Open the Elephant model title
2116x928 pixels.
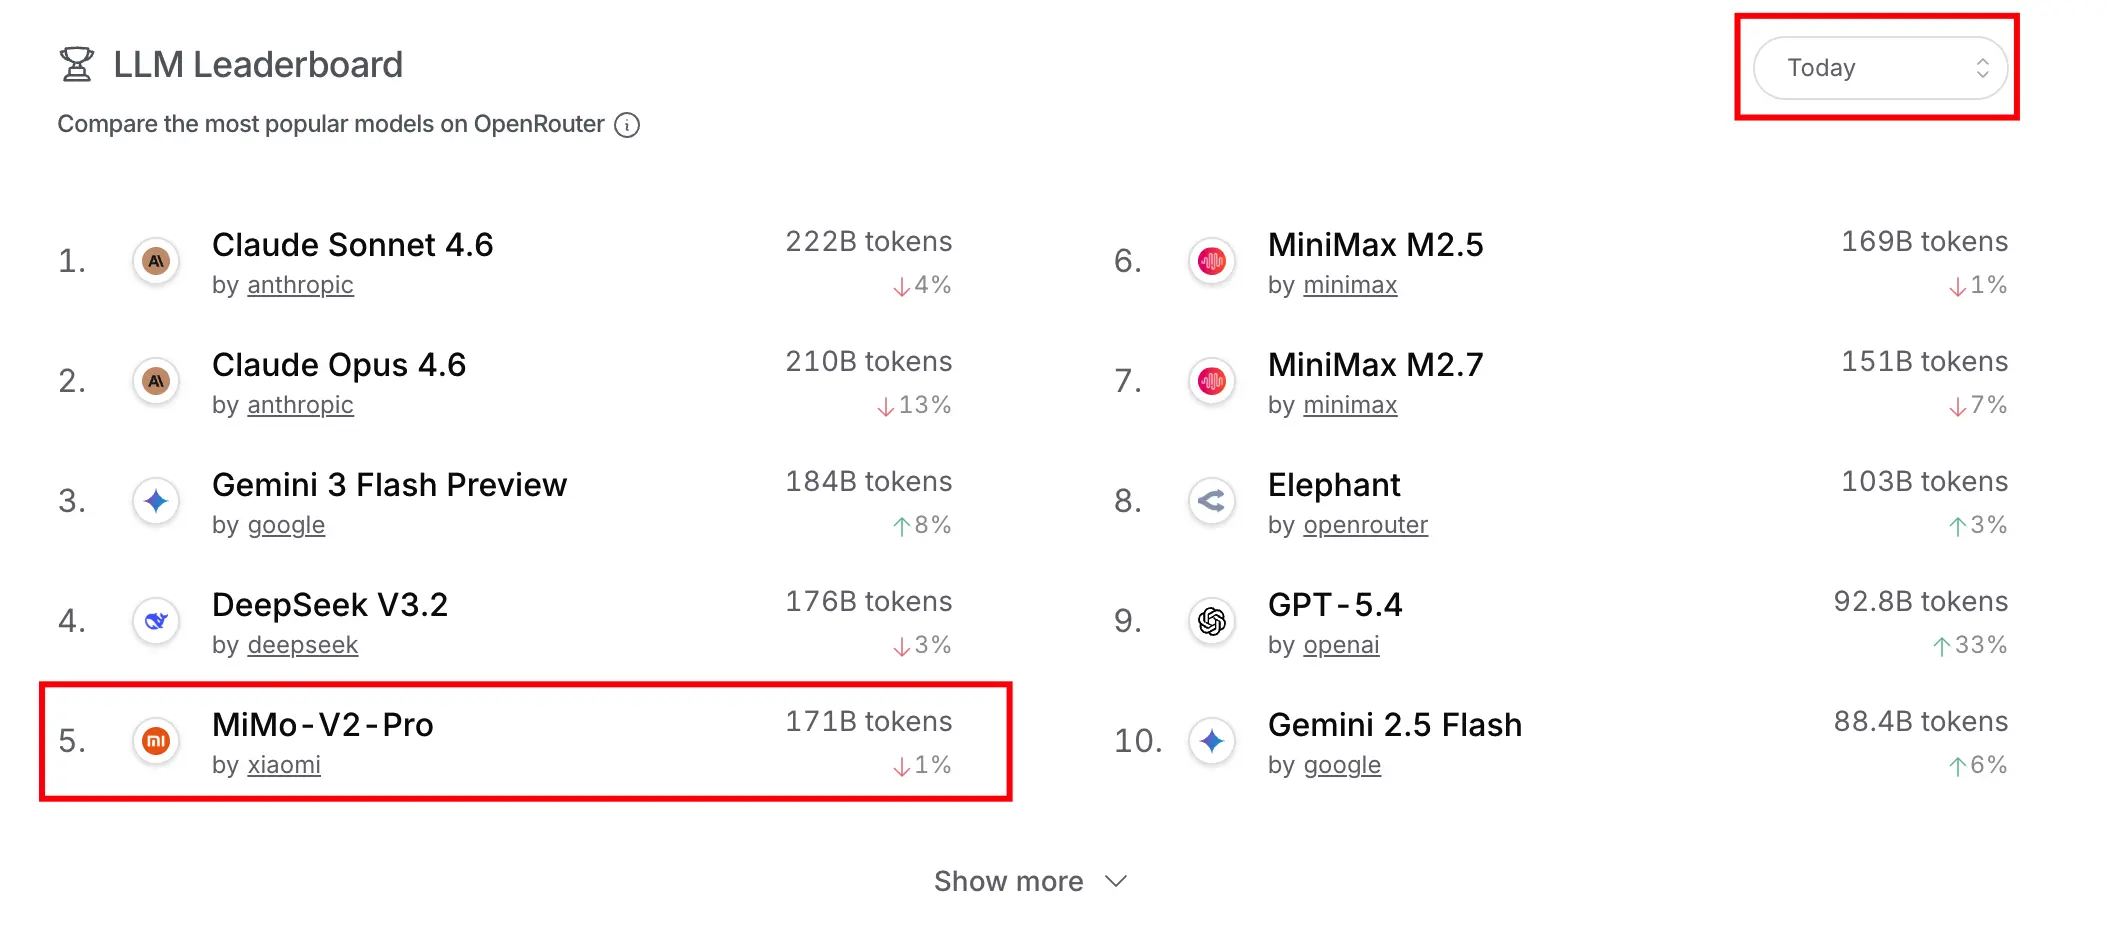(1334, 485)
